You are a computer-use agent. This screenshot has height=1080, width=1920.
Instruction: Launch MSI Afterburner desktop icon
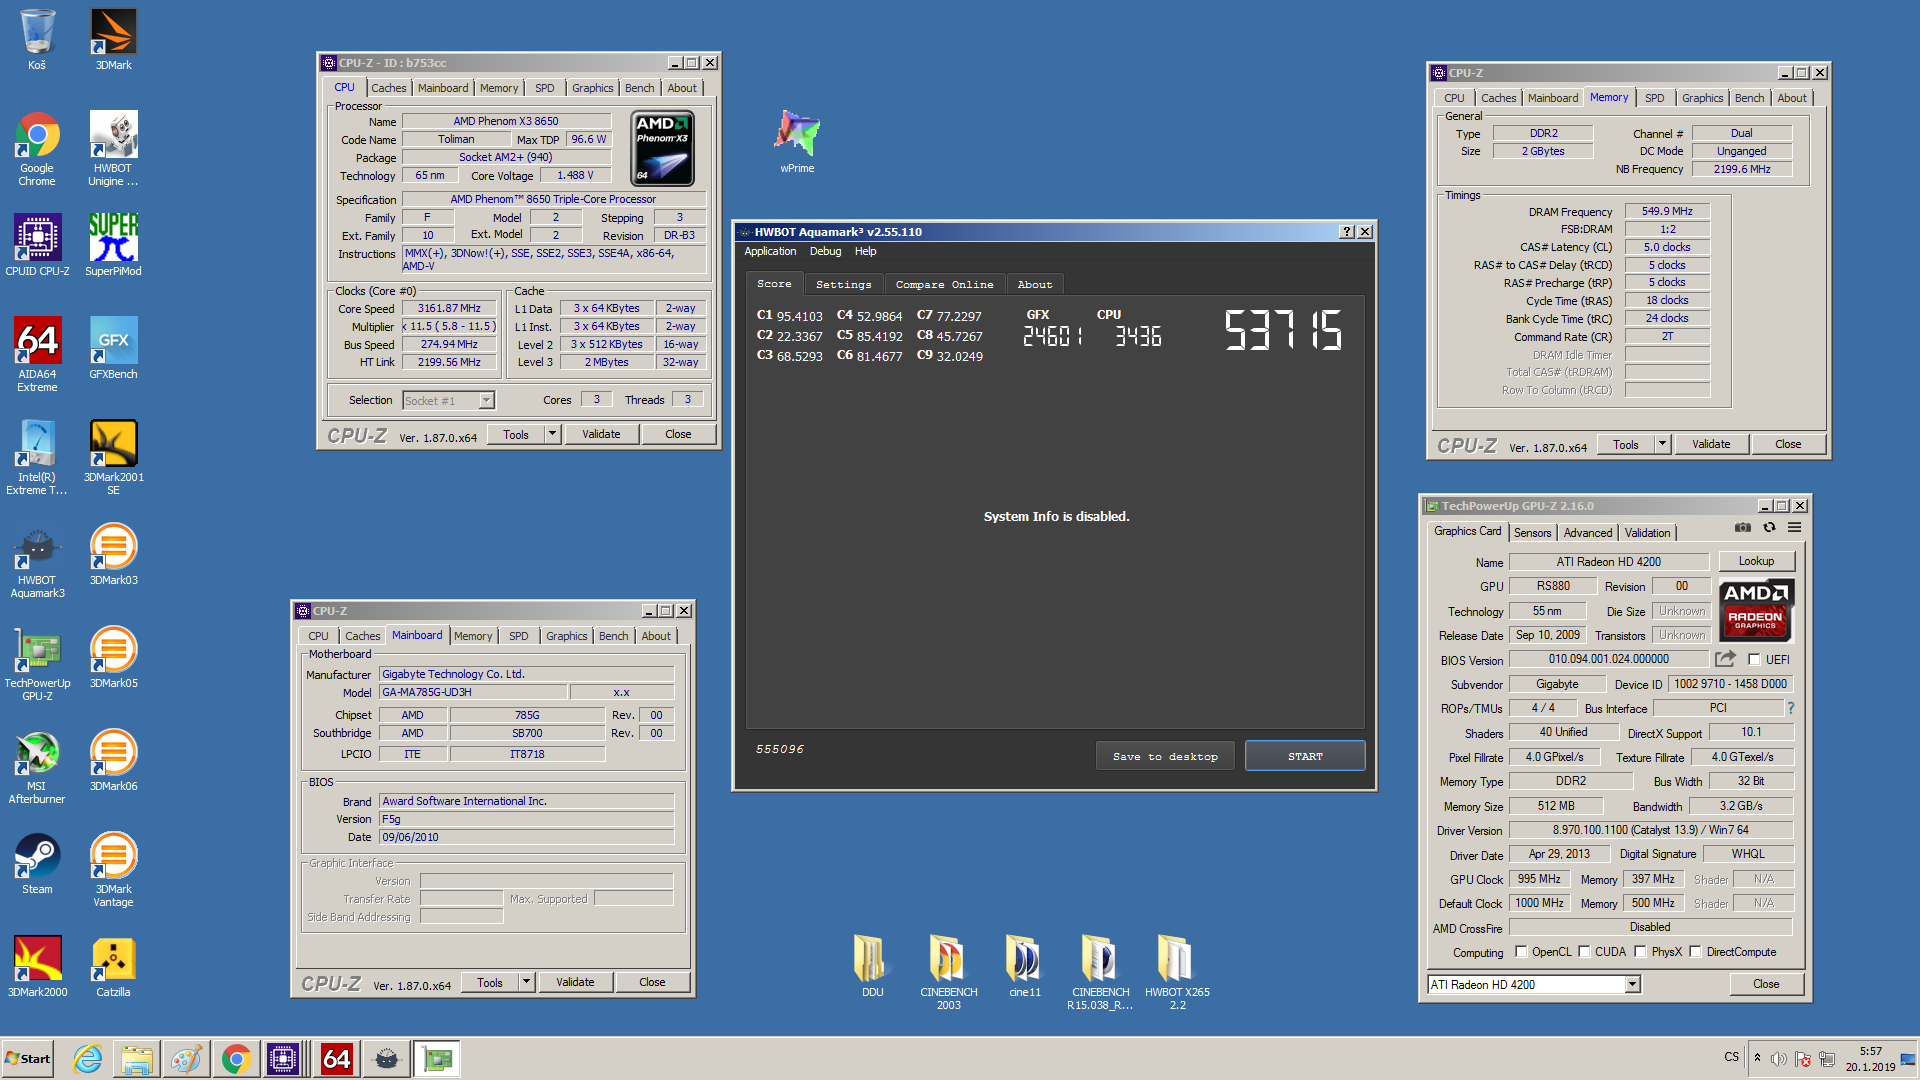click(x=37, y=767)
